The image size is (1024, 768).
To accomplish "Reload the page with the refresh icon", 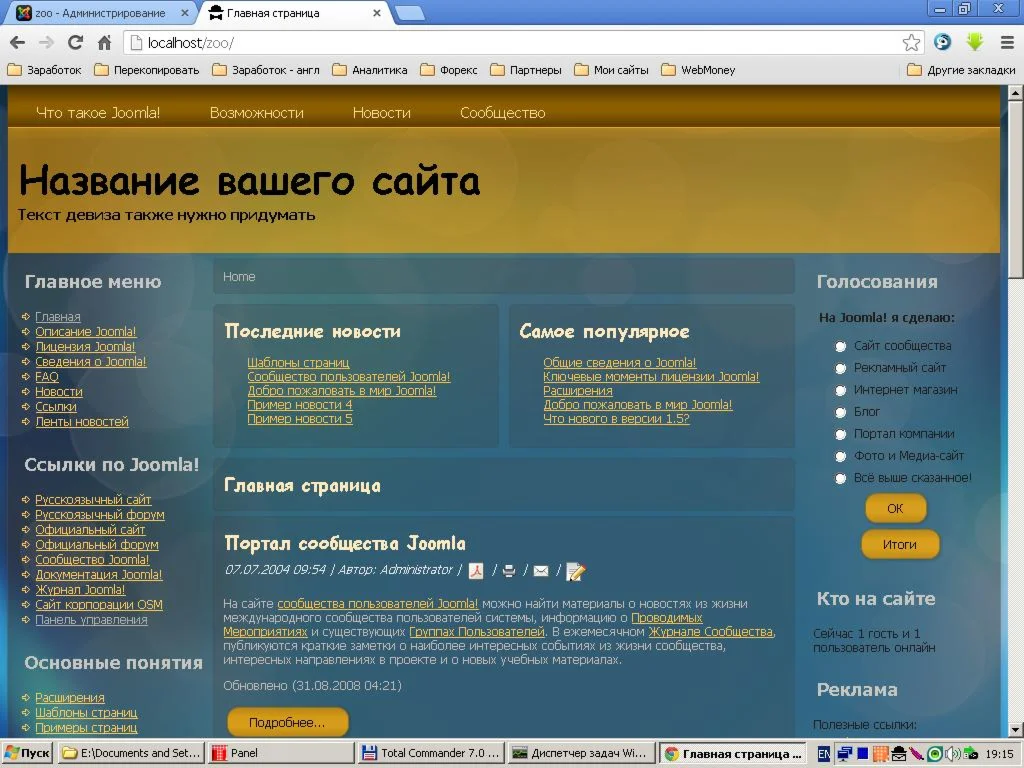I will click(75, 43).
